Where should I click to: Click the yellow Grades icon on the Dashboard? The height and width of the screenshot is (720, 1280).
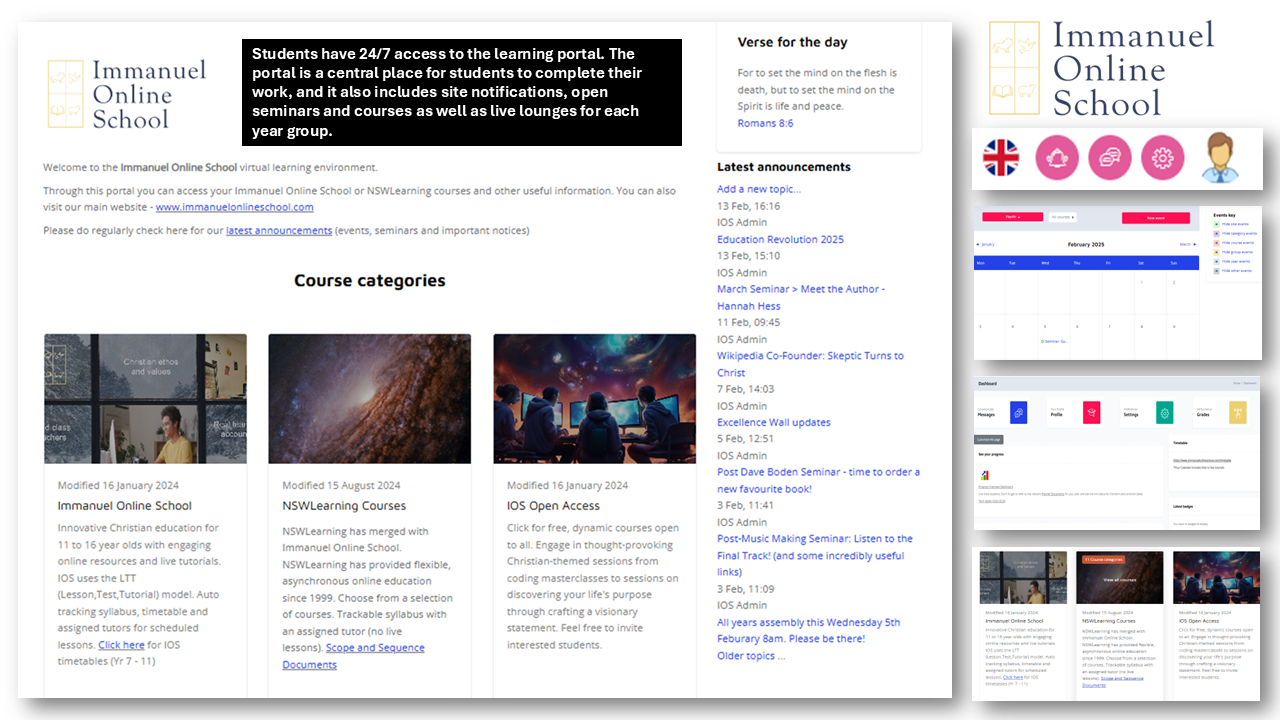(x=1238, y=412)
